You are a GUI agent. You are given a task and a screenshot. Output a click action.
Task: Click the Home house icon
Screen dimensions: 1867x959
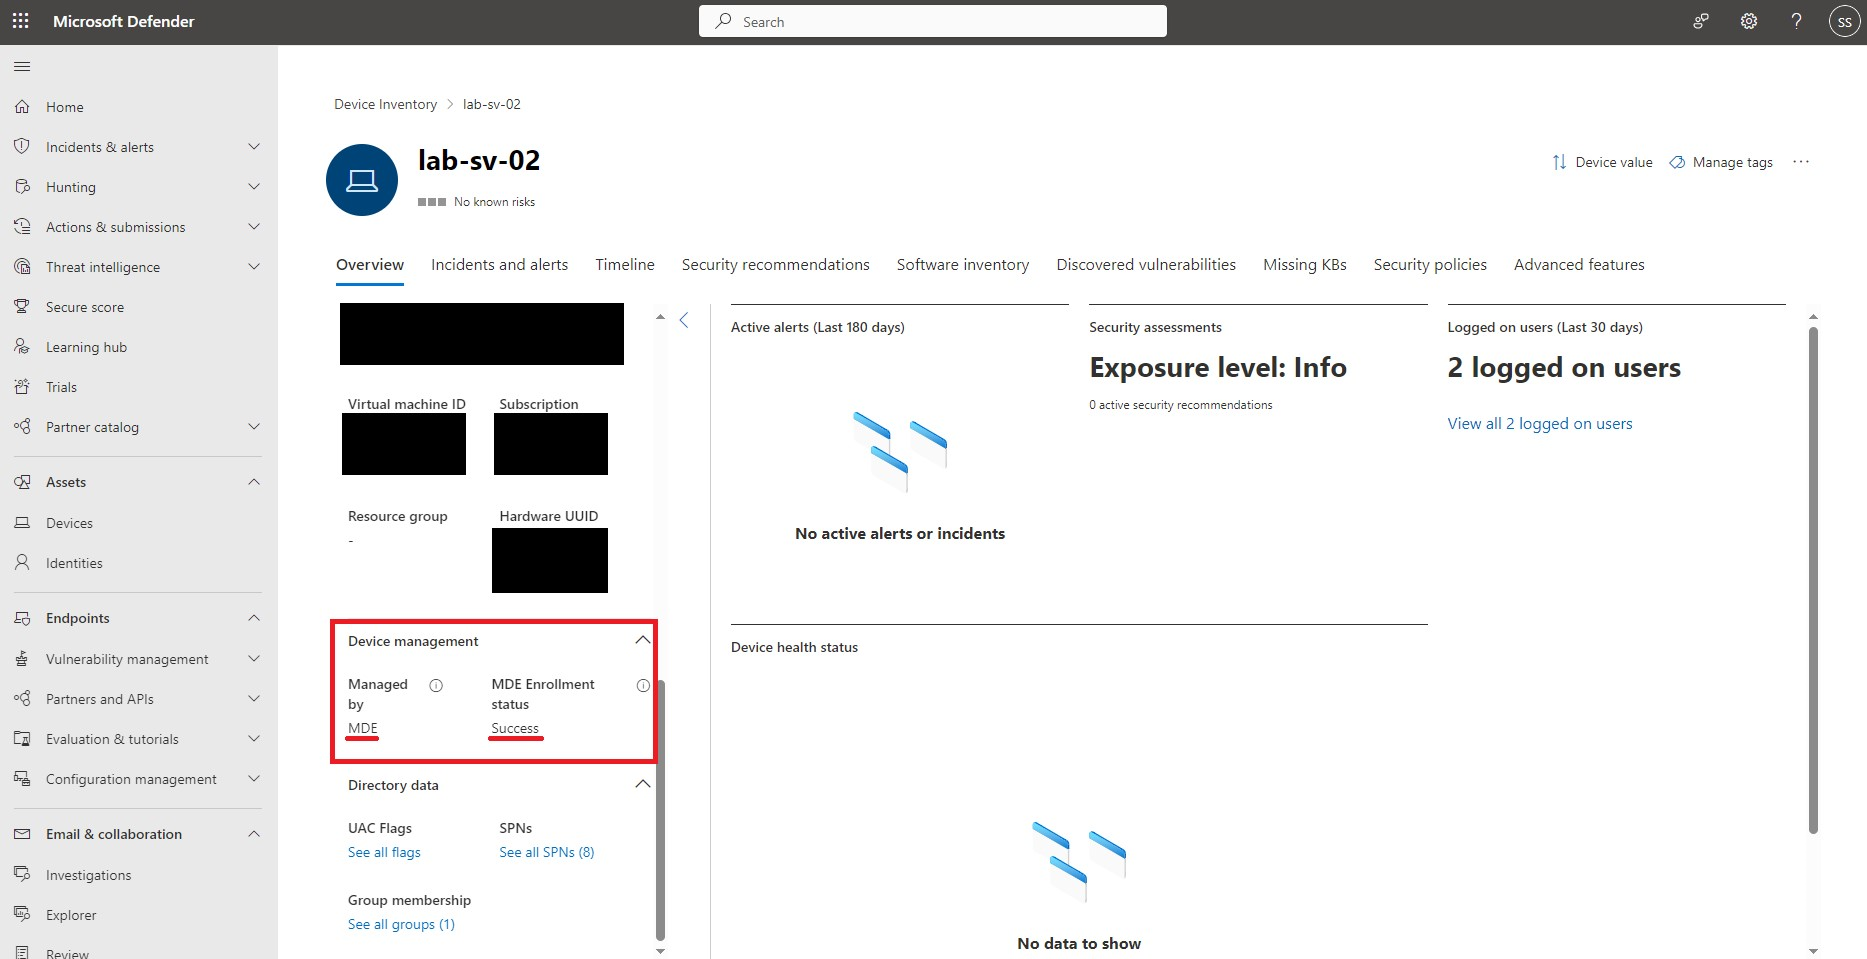coord(22,107)
